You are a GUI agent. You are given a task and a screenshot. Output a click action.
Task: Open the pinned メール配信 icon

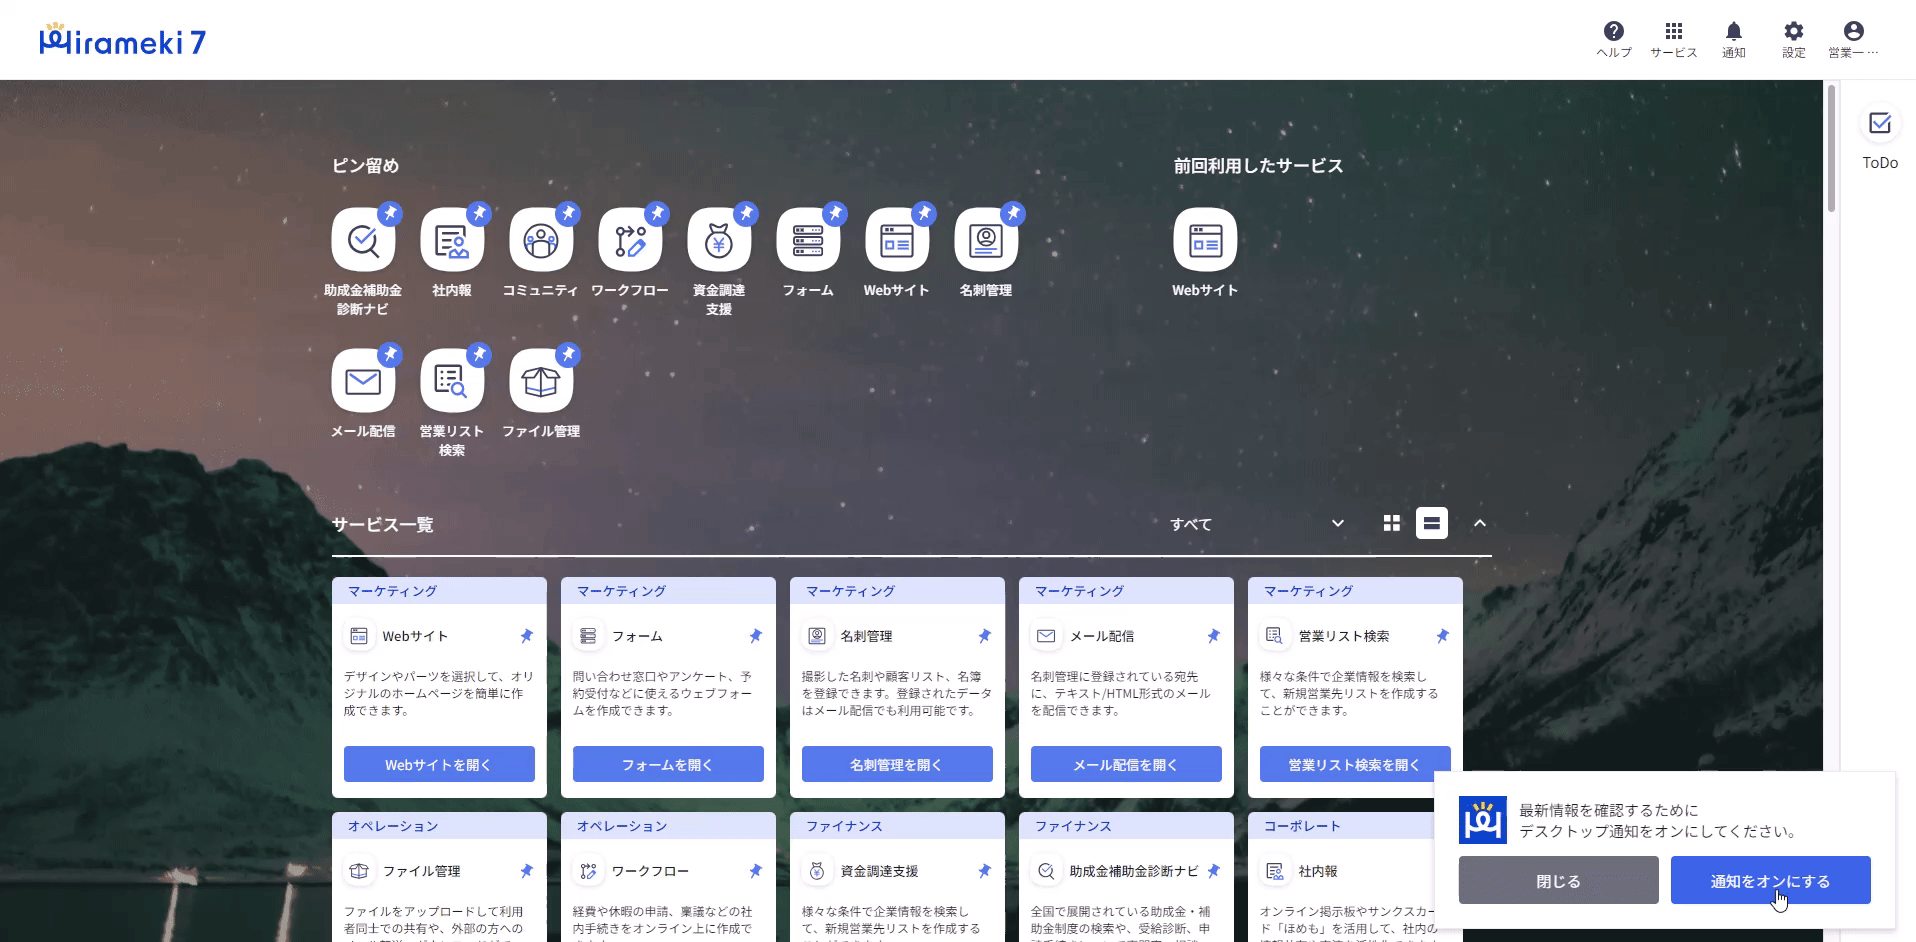click(363, 381)
